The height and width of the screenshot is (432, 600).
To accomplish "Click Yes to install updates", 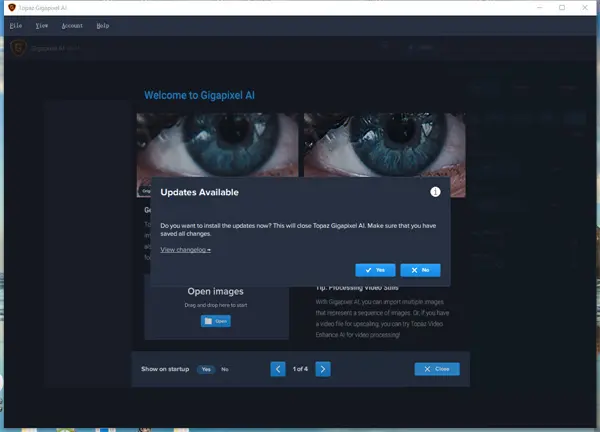I will coord(375,270).
